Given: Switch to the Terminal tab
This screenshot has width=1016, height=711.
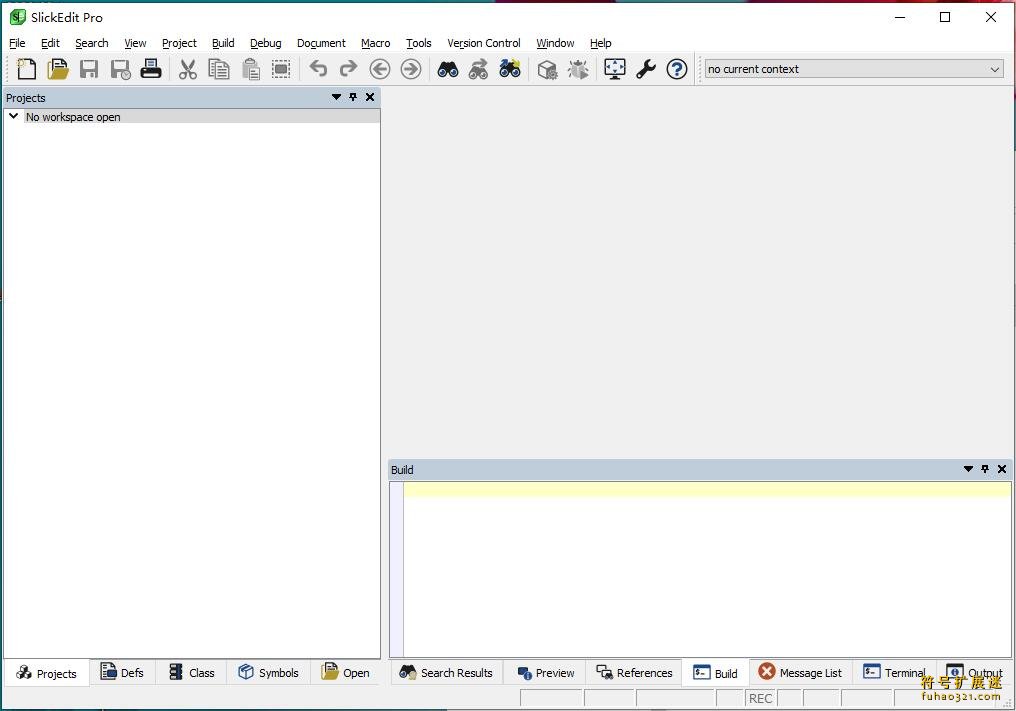Looking at the screenshot, I should point(894,673).
